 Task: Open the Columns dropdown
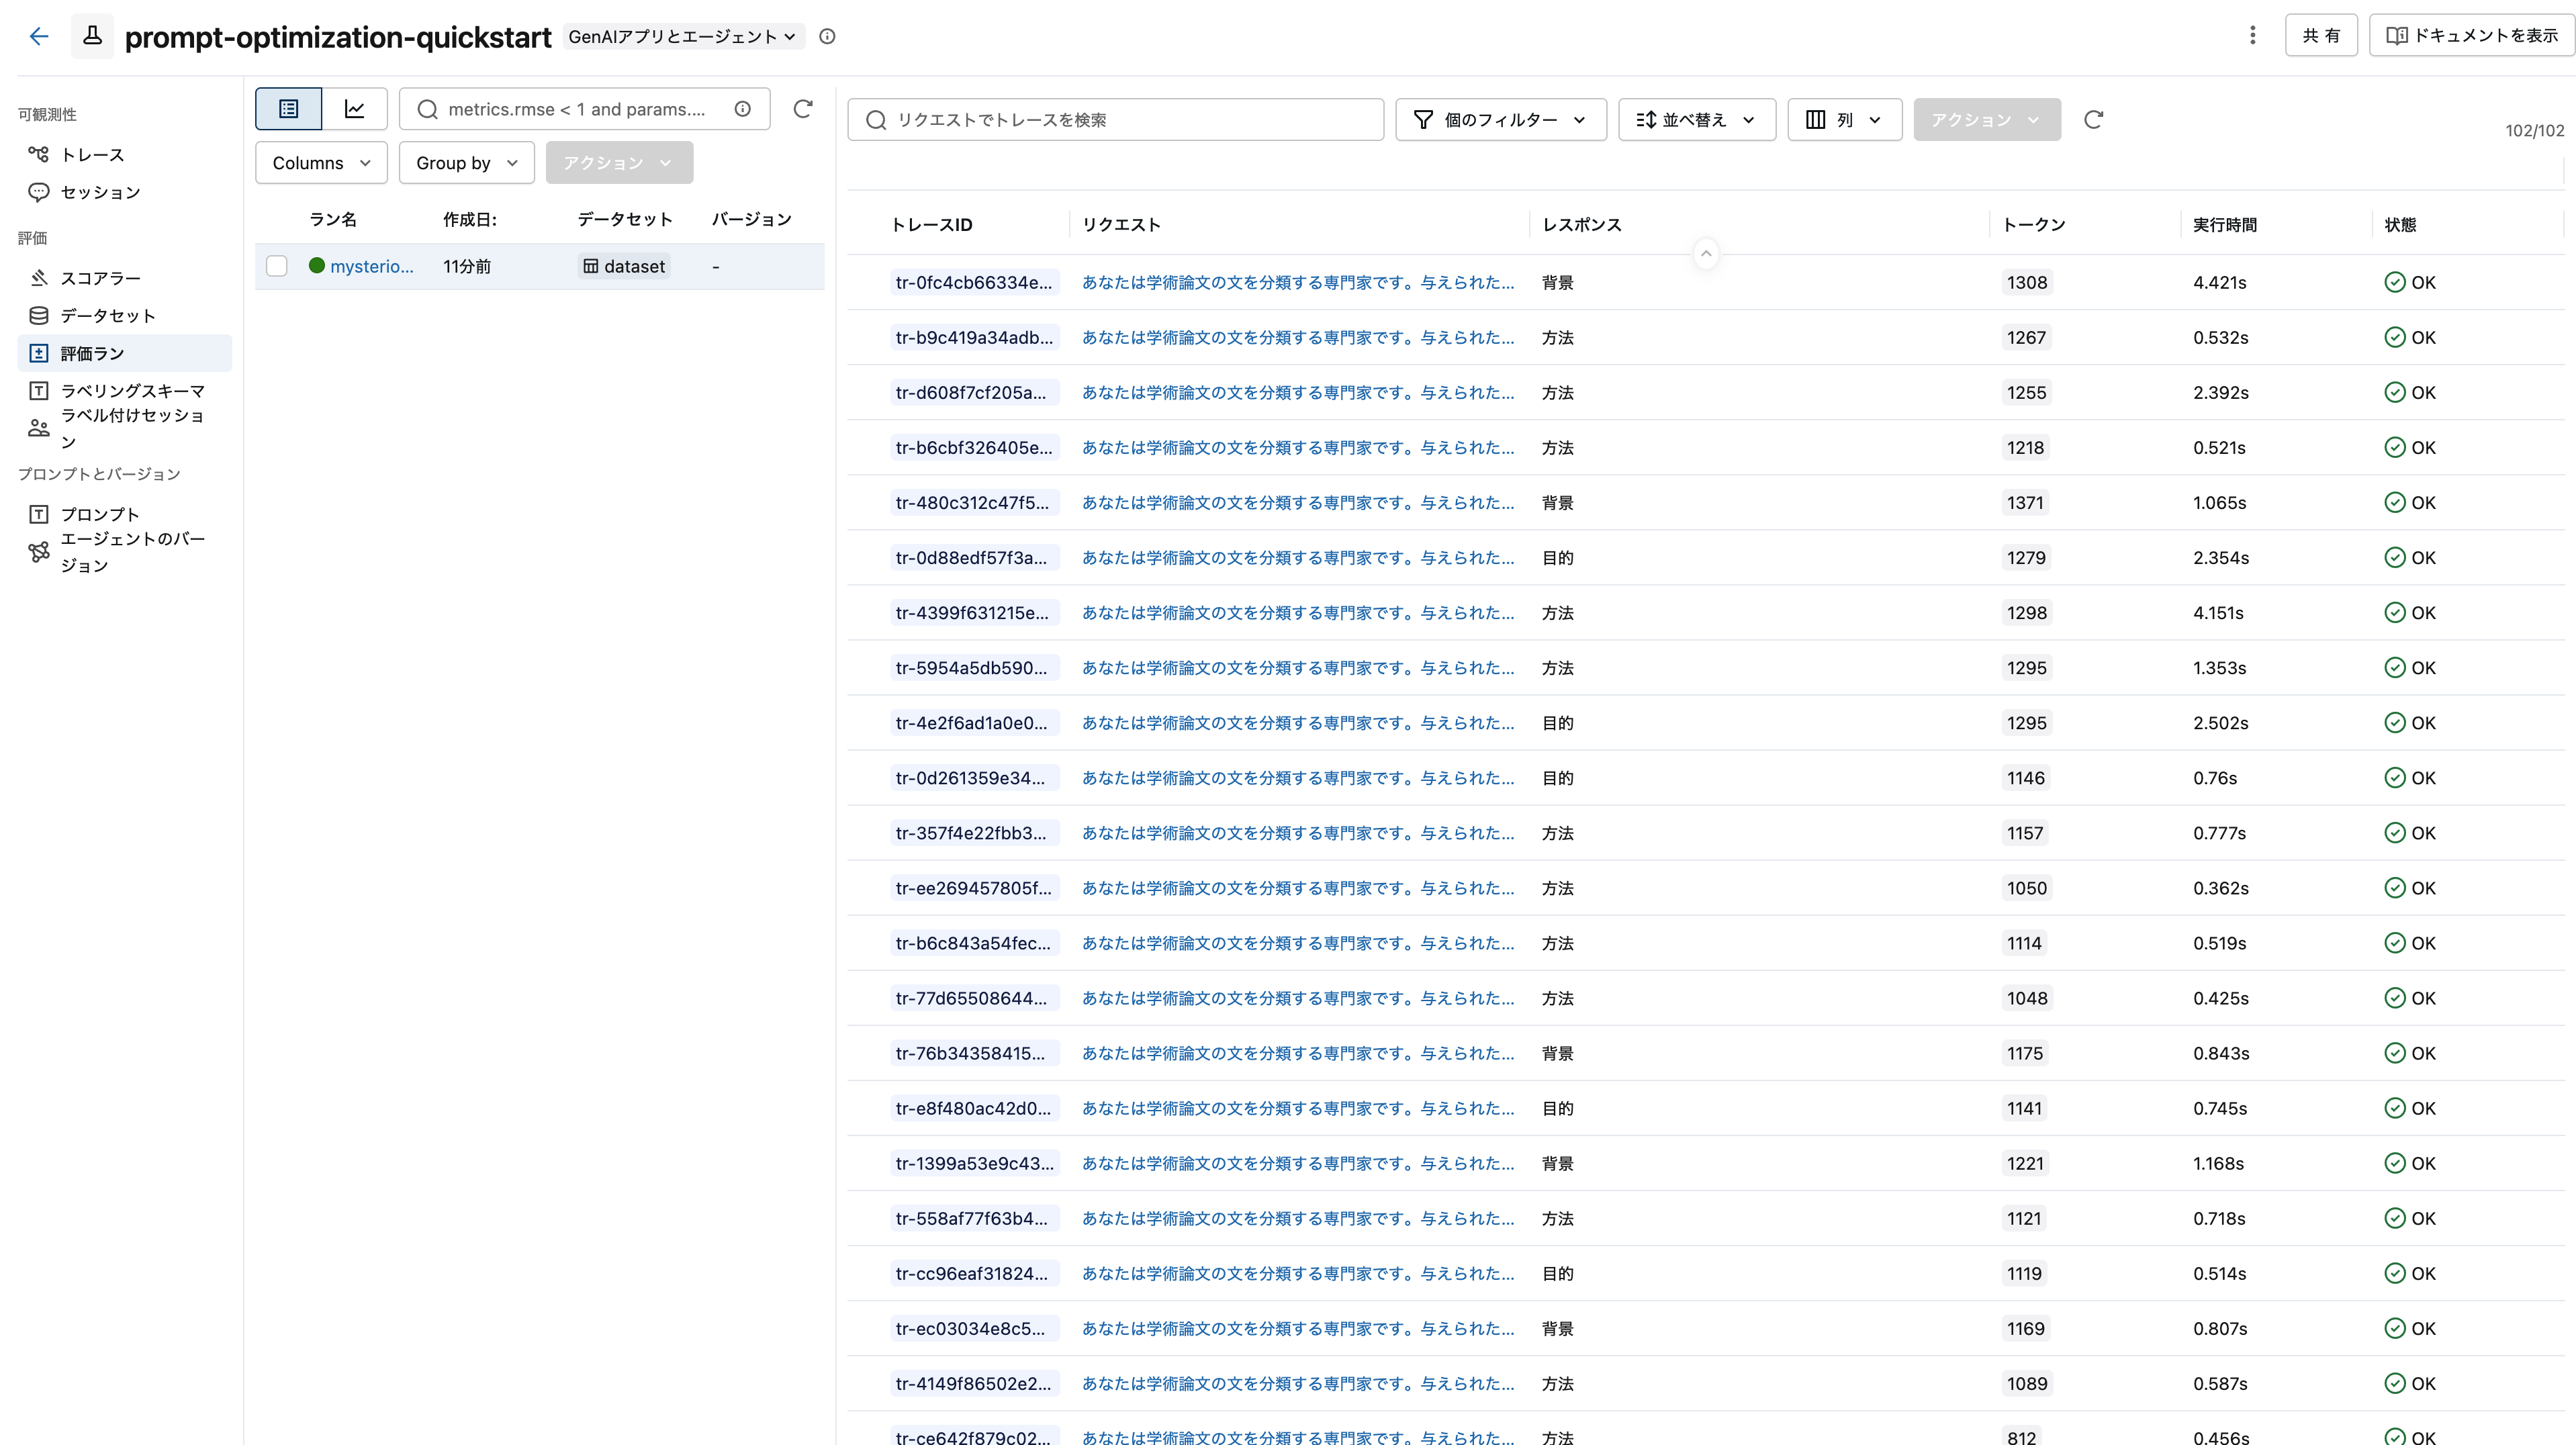(x=320, y=162)
